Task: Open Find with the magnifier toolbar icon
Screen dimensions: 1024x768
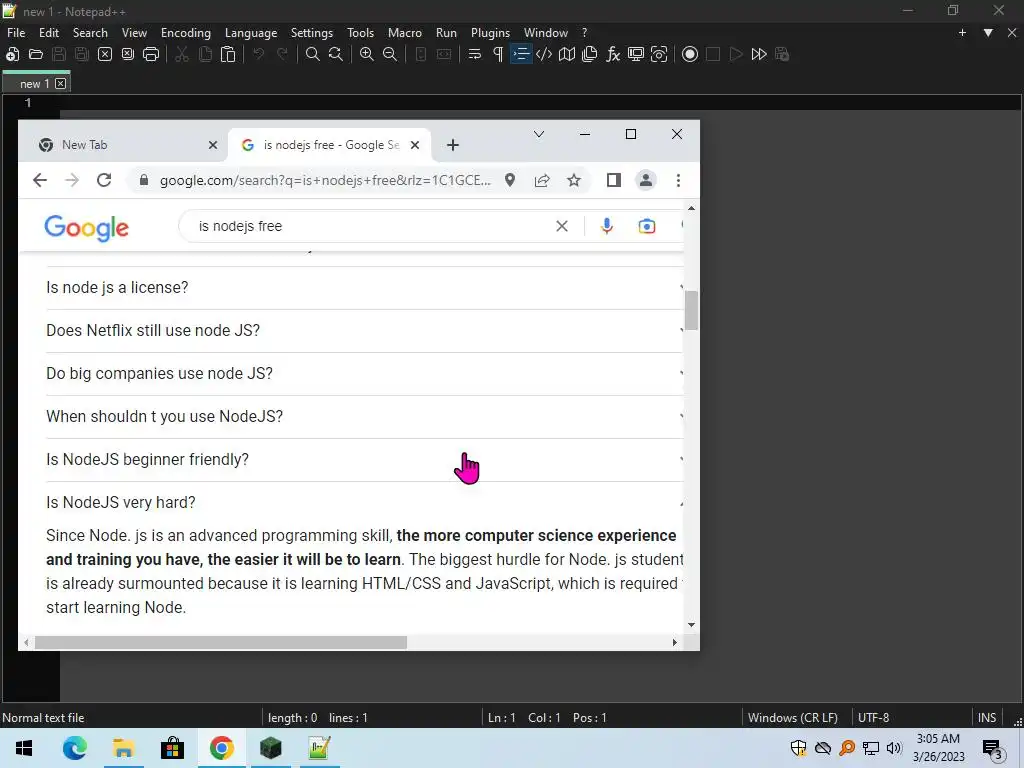Action: coord(313,54)
